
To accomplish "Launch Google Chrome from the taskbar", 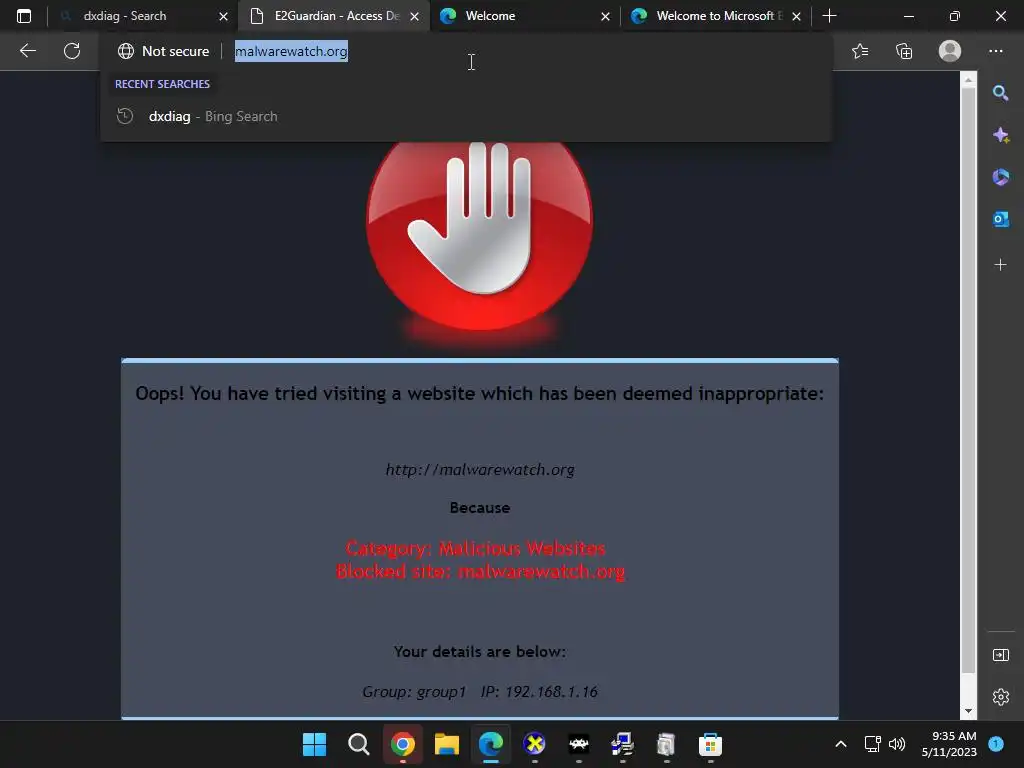I will point(402,744).
